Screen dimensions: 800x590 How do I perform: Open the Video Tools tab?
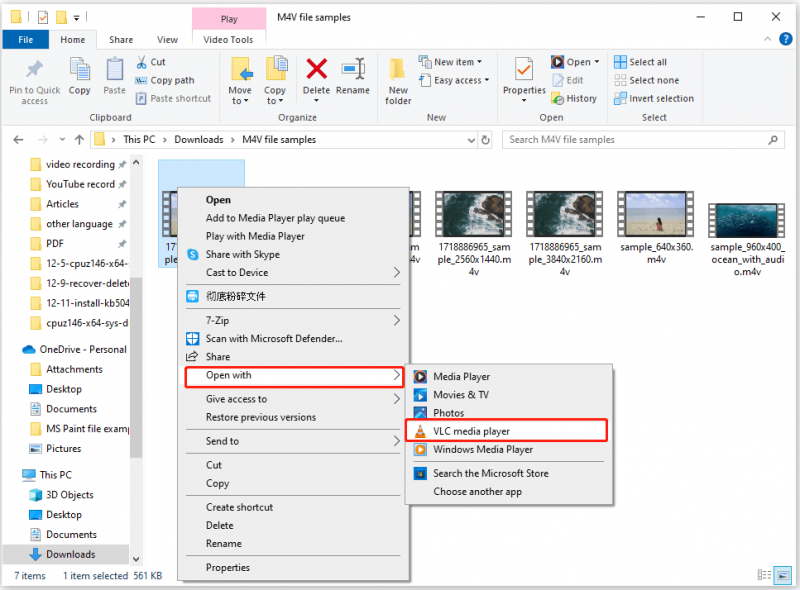(x=228, y=39)
